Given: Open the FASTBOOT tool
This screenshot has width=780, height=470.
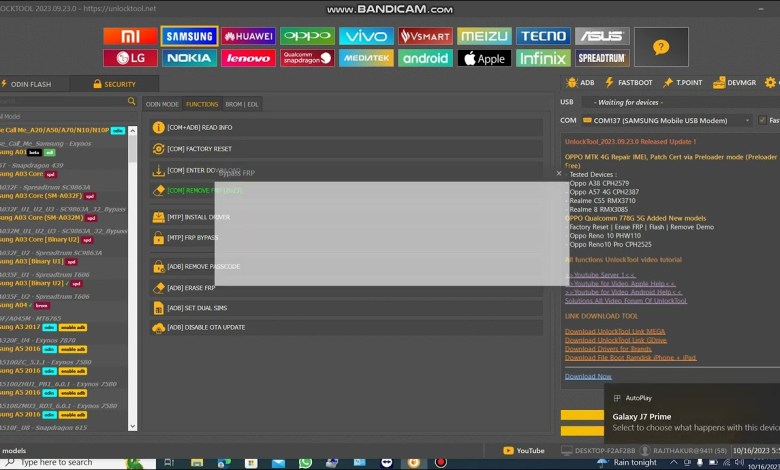Looking at the screenshot, I should click(x=628, y=83).
